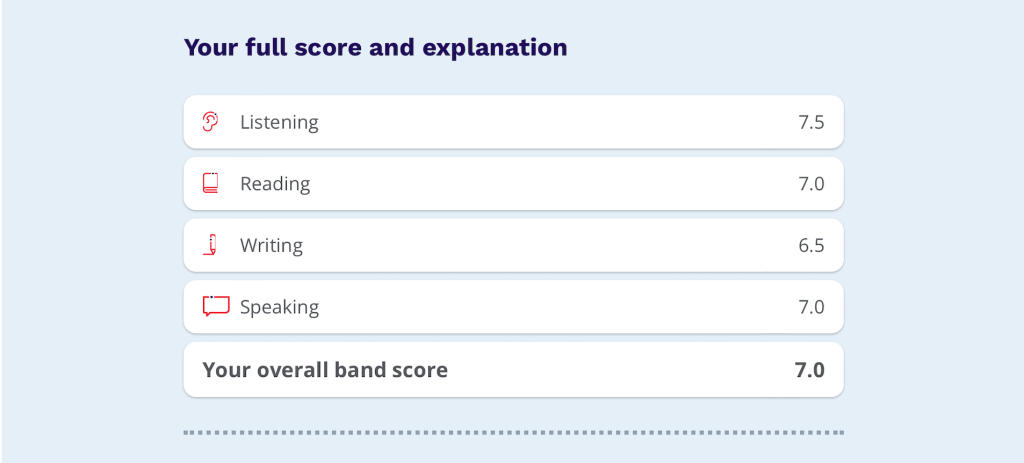The height and width of the screenshot is (463, 1024).
Task: Click the Reading book icon
Action: point(210,184)
